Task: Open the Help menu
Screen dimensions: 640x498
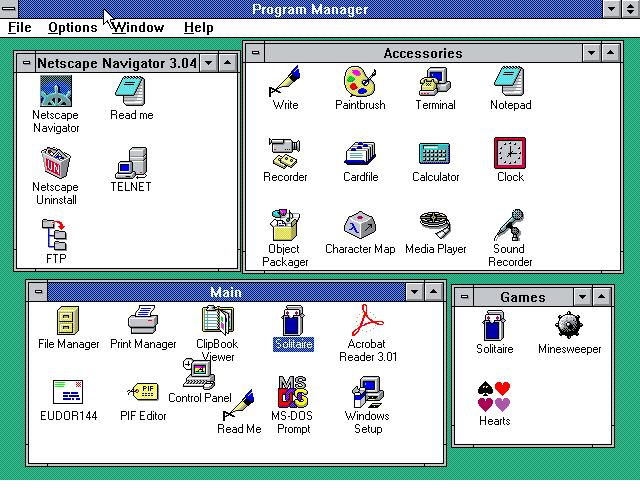Action: (x=198, y=27)
